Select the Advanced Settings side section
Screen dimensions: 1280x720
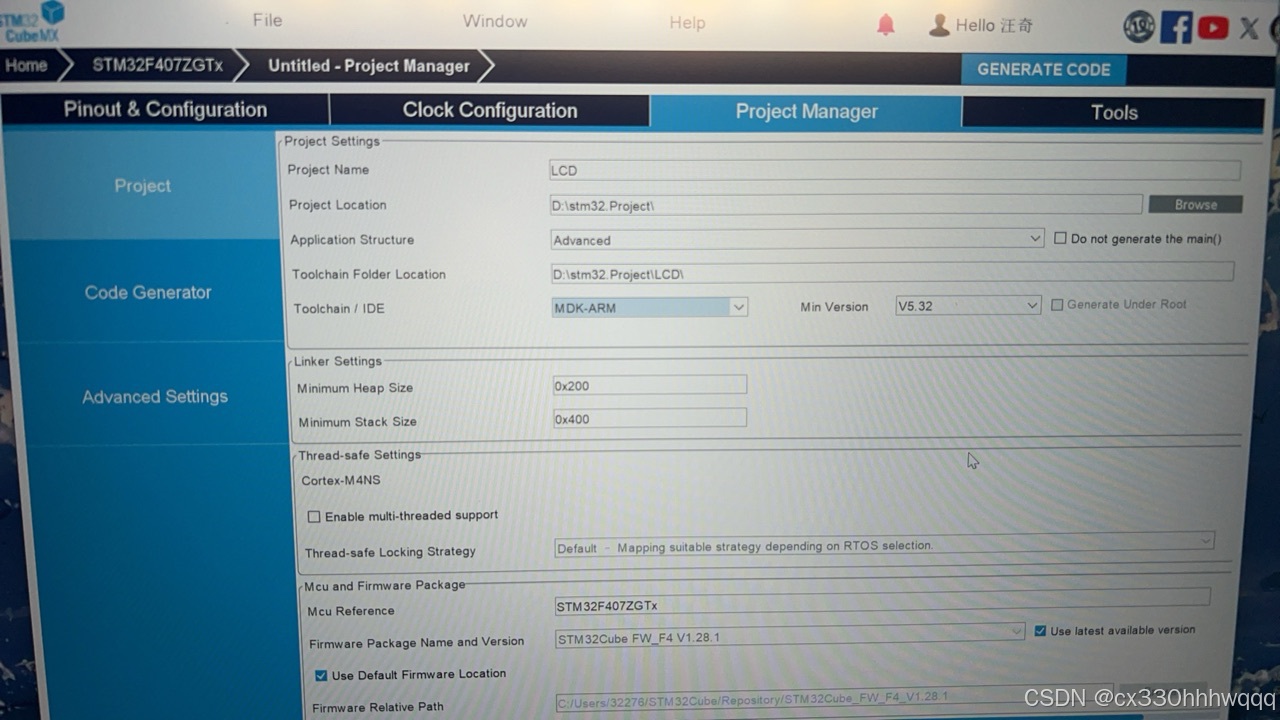tap(155, 397)
